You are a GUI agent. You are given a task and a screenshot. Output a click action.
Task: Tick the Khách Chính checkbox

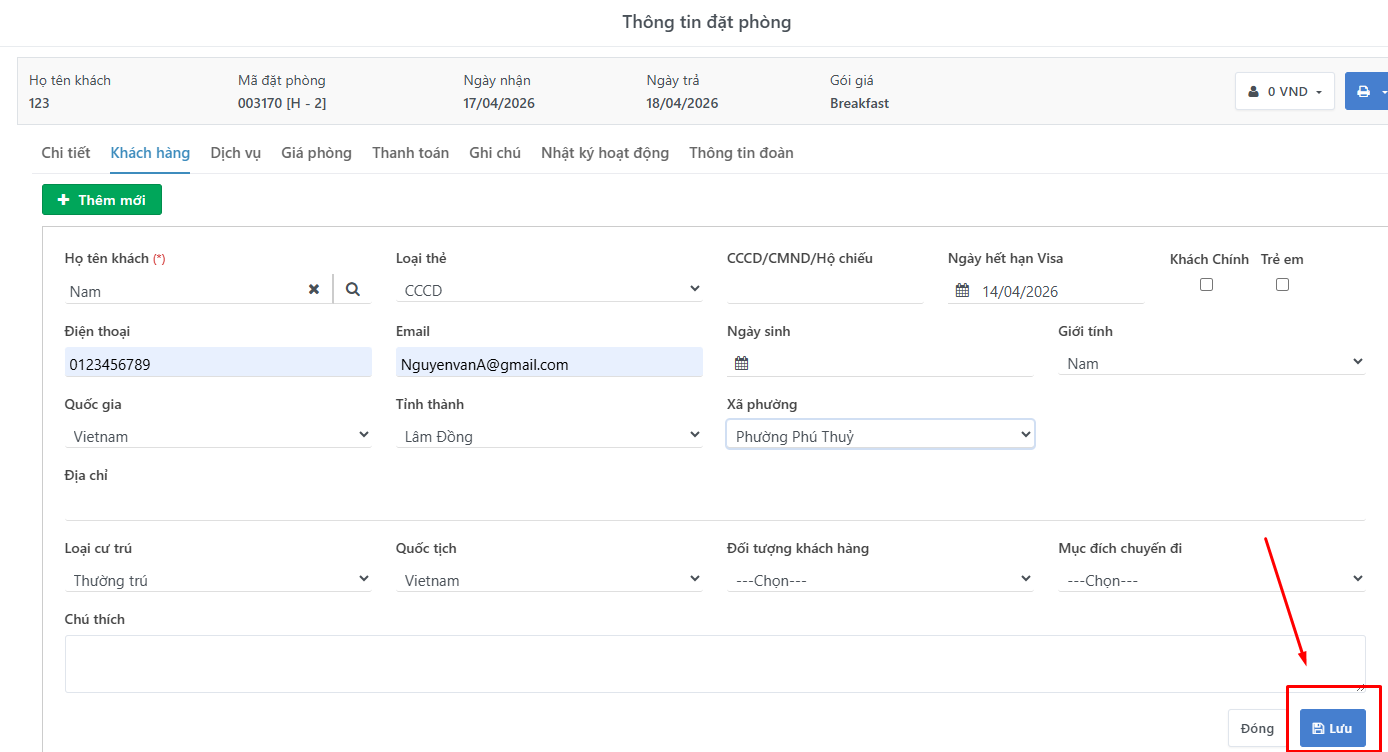click(x=1206, y=285)
